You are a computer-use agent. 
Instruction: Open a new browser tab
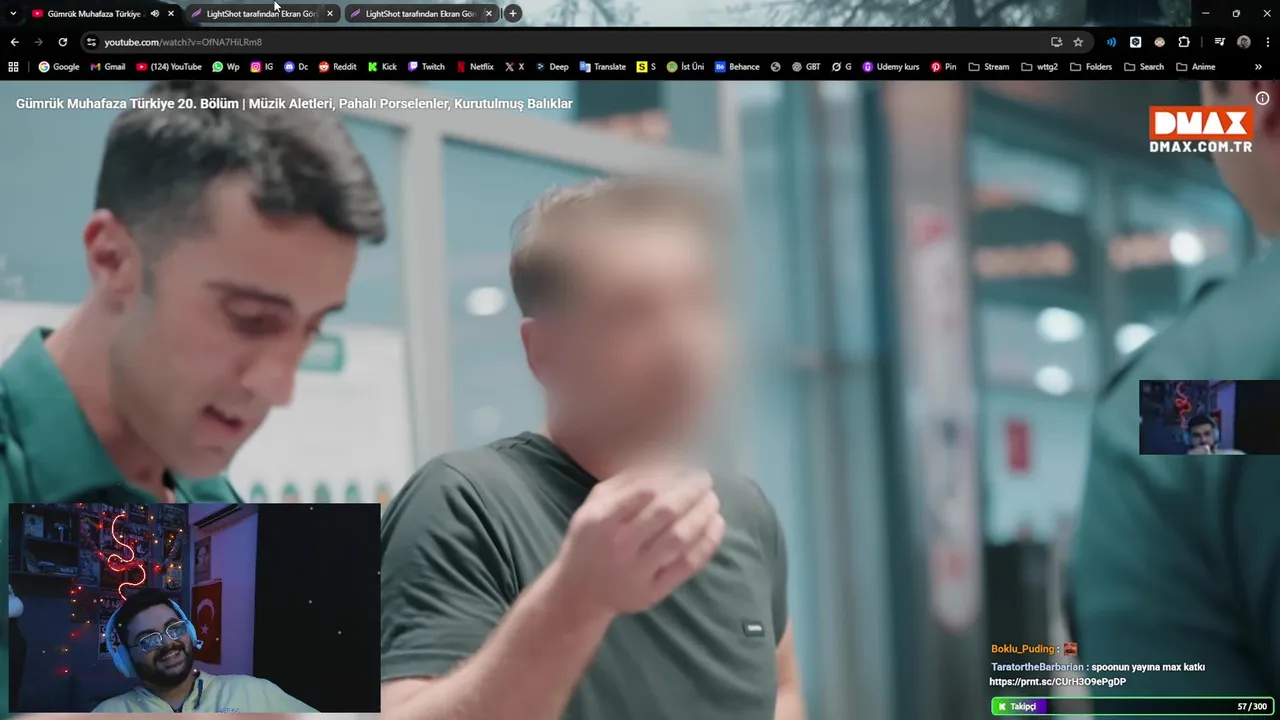point(512,13)
